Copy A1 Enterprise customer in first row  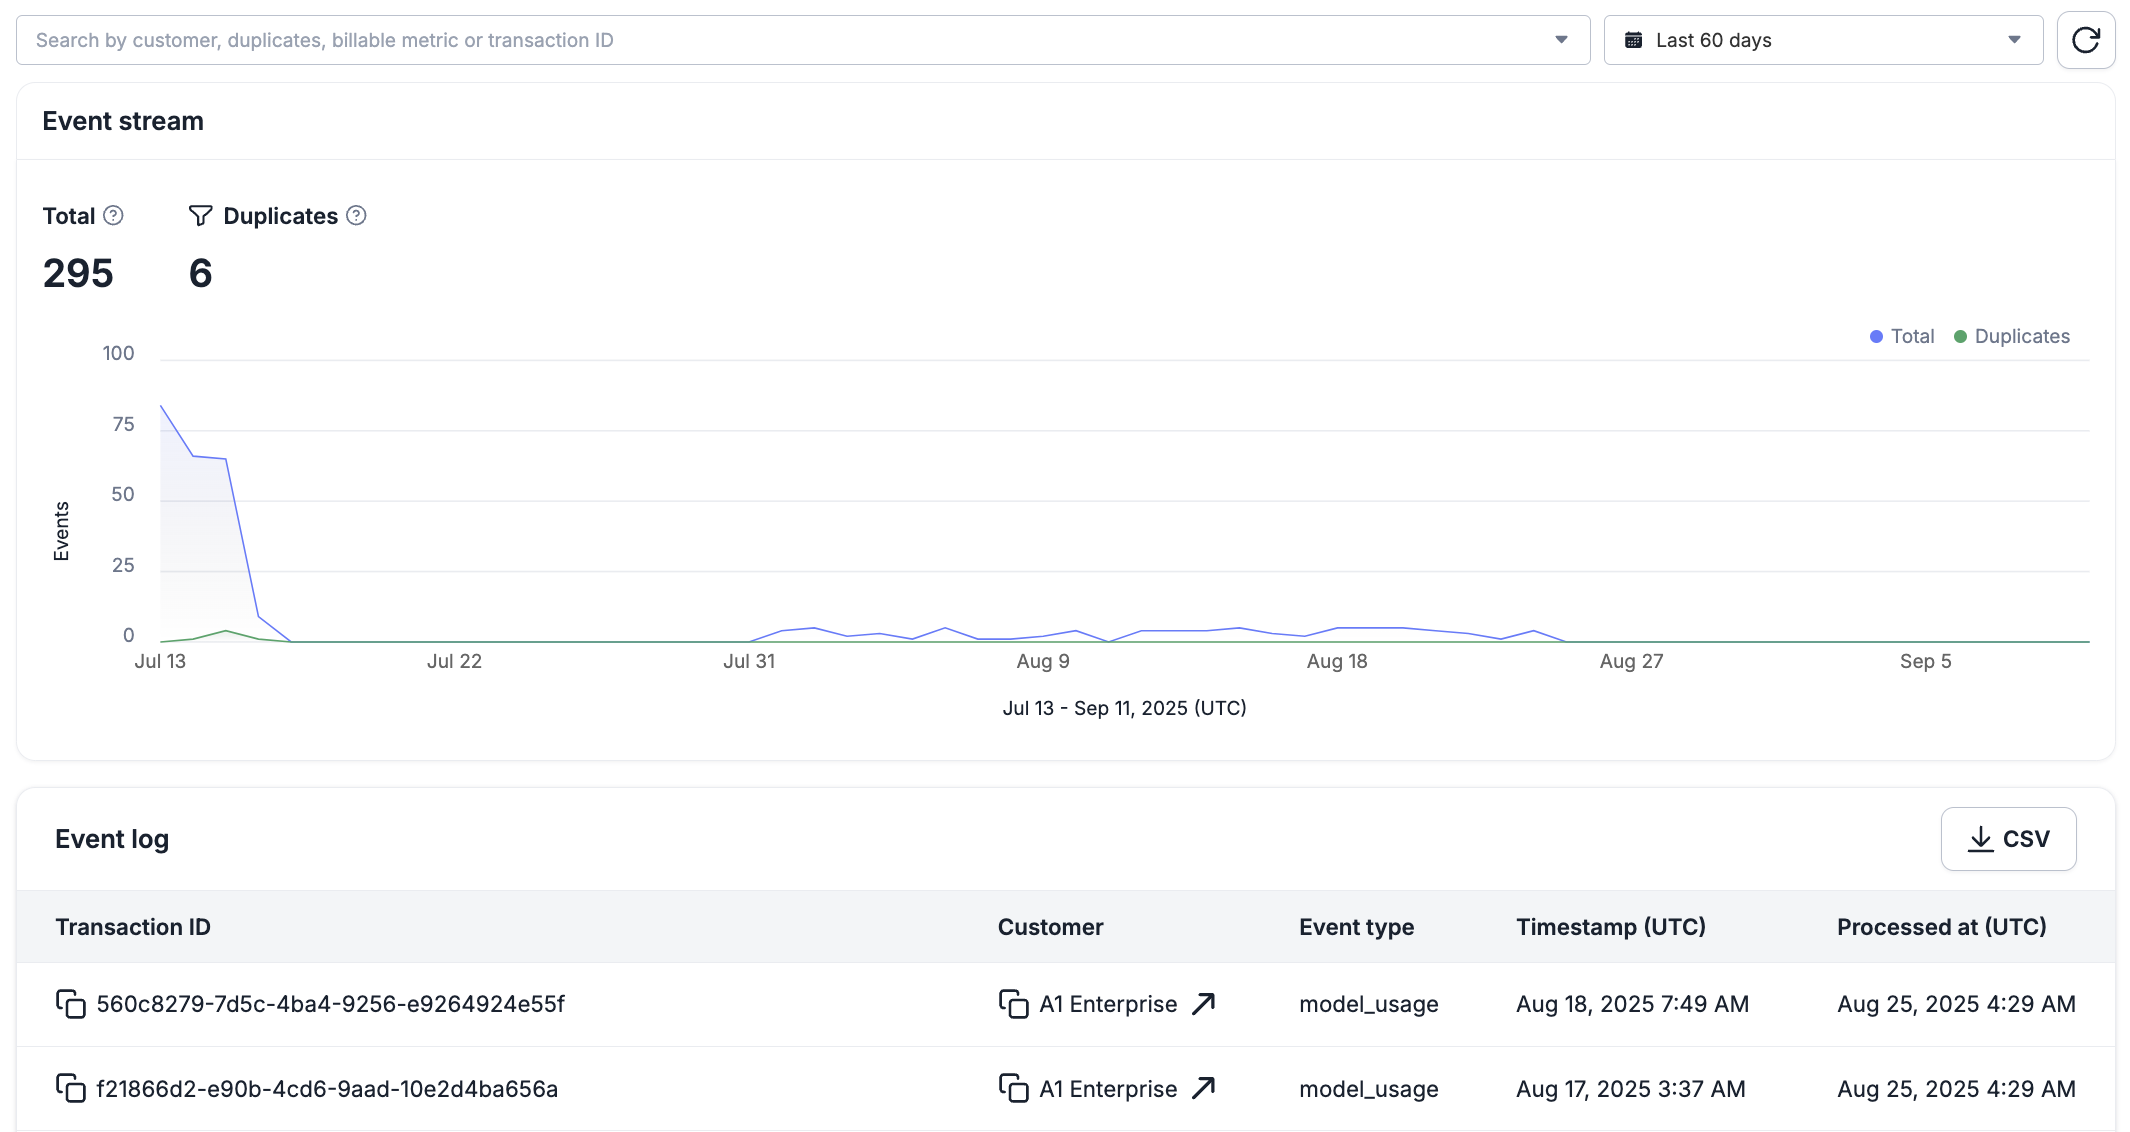click(x=1013, y=1004)
